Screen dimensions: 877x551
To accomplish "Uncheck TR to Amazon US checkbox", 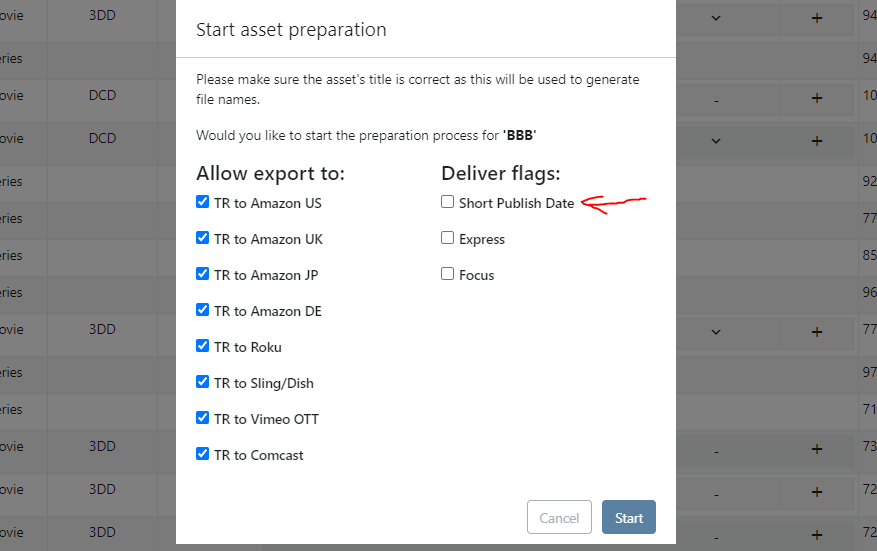I will coord(203,202).
